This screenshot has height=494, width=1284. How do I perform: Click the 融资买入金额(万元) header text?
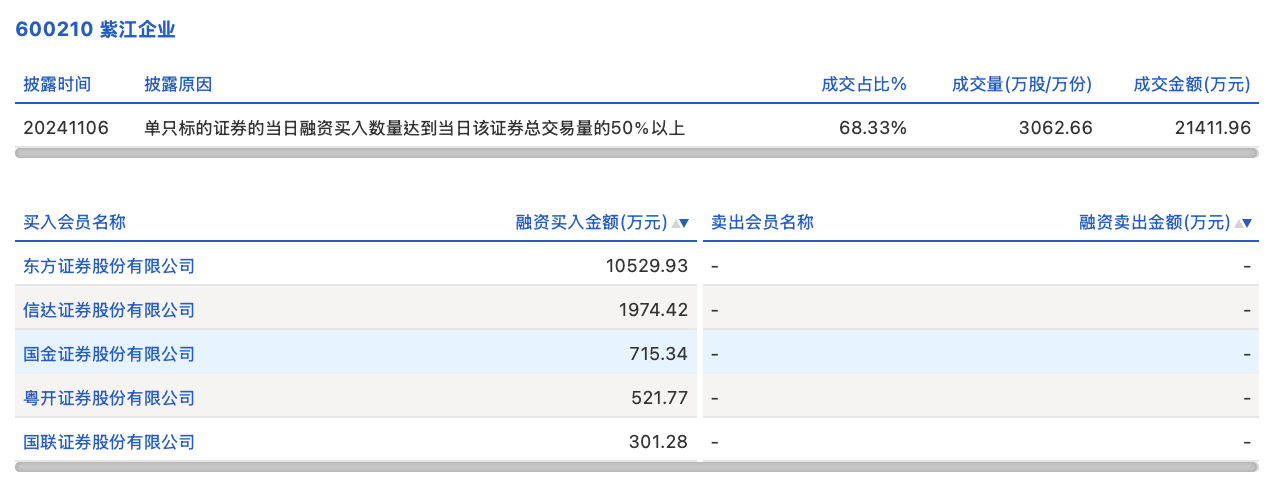[591, 222]
